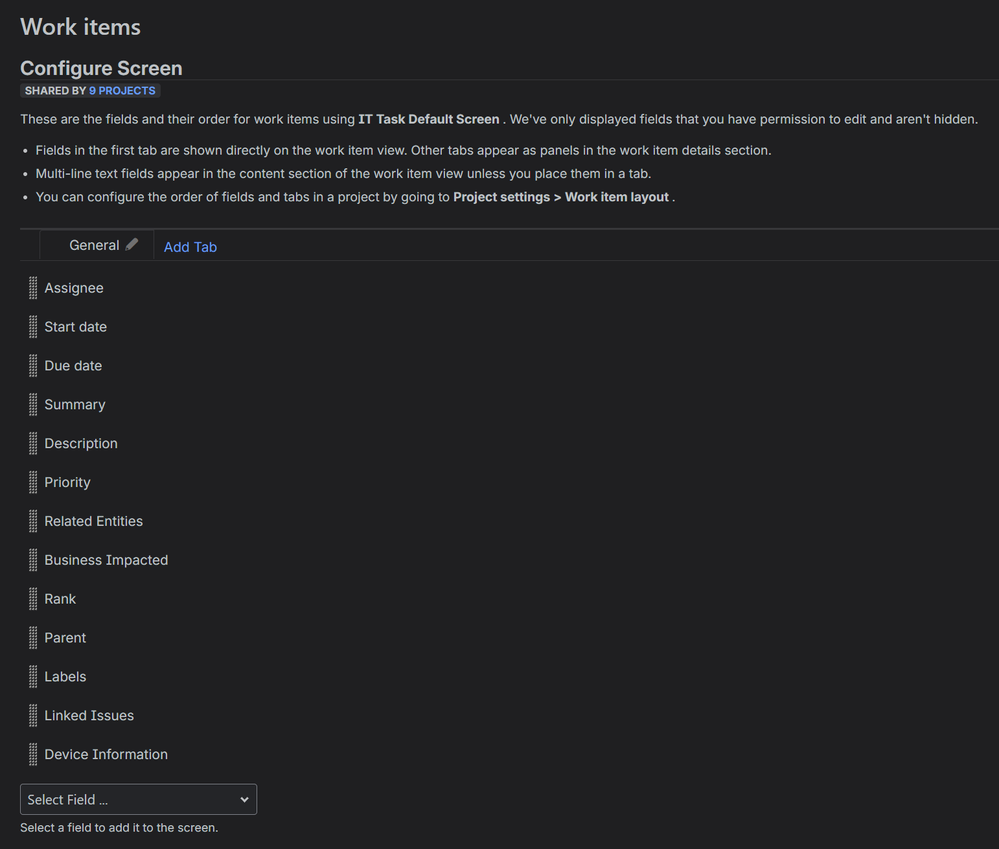999x849 pixels.
Task: Click the drag handle beside Assignee field
Action: point(32,287)
